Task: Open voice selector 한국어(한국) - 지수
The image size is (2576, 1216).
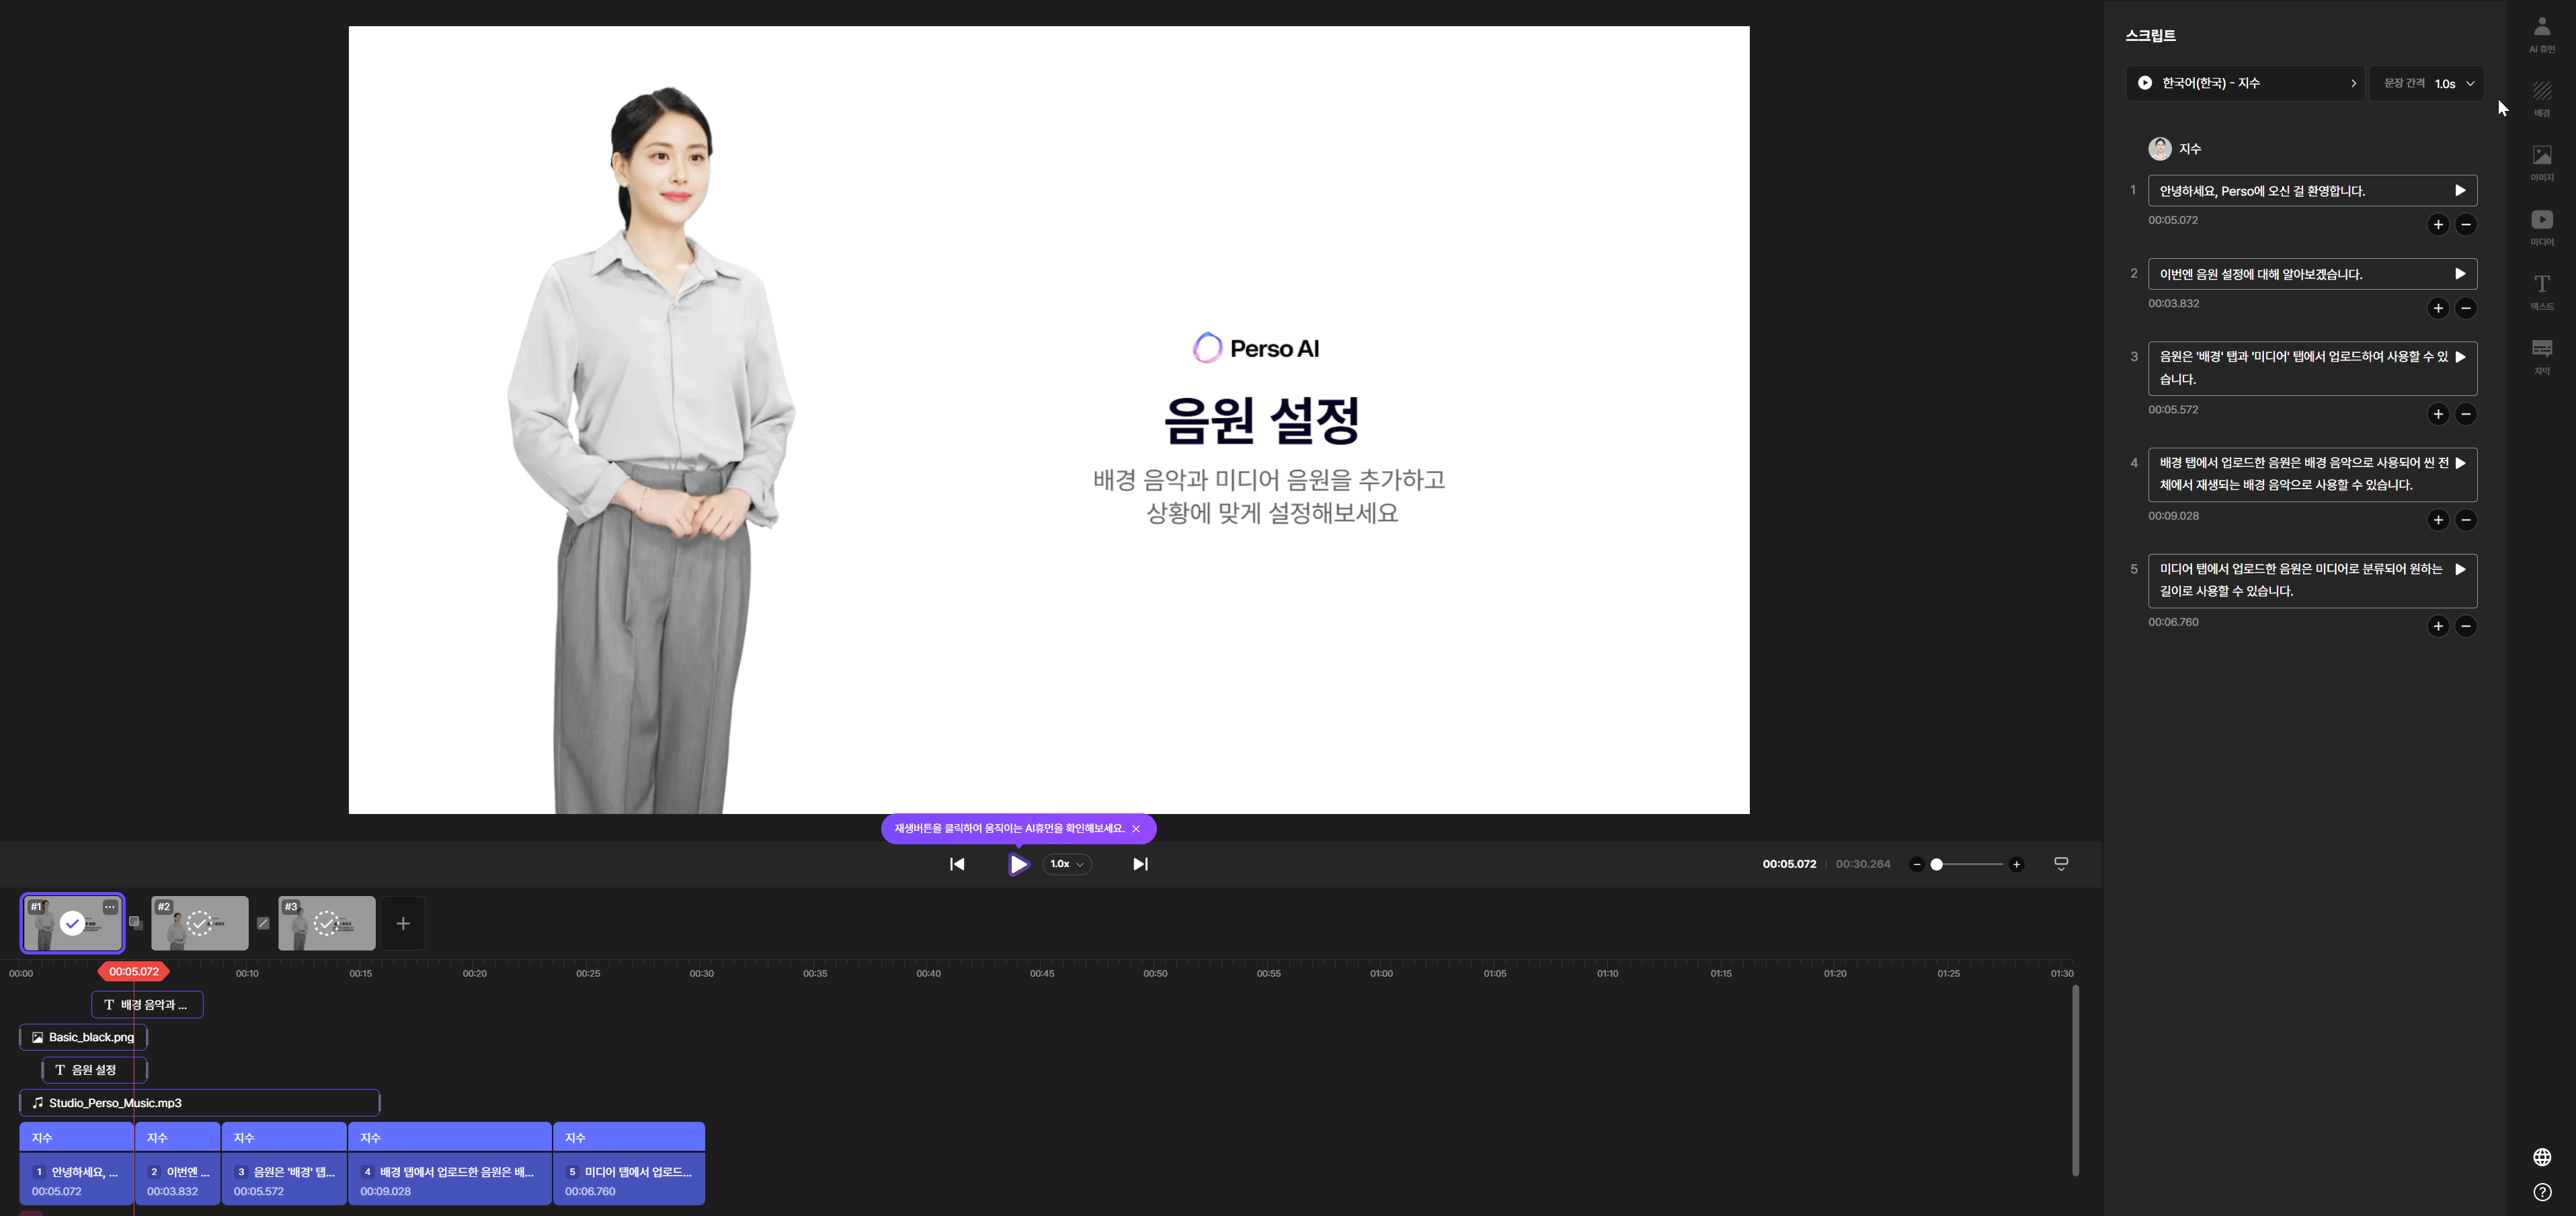Action: tap(2245, 83)
